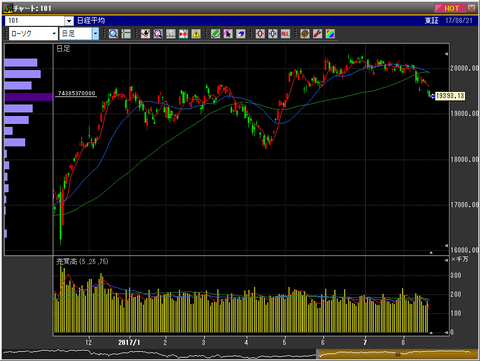Click the pink HOT button

[450, 8]
